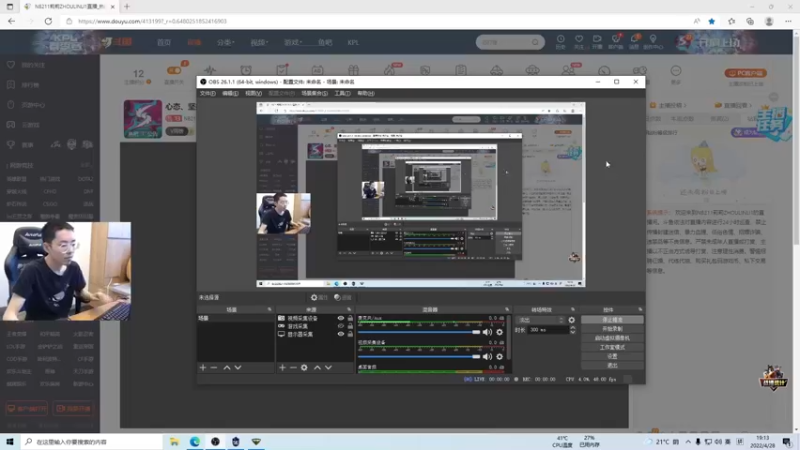This screenshot has height=450, width=800.
Task: Open Windows Start menu
Action: tap(10, 441)
